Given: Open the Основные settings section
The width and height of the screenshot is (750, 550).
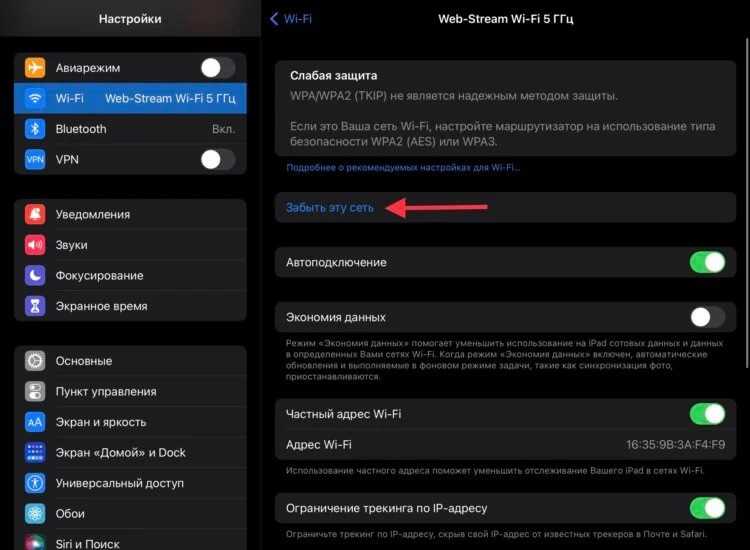Looking at the screenshot, I should tap(130, 361).
